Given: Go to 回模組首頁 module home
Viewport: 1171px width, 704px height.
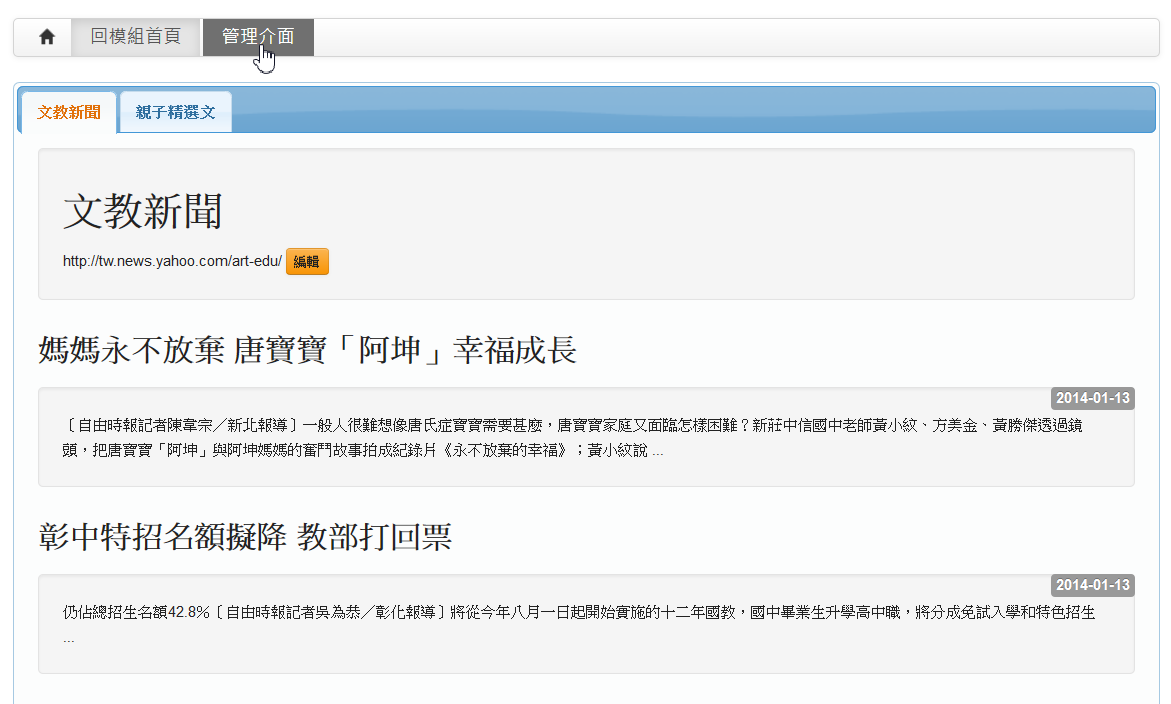Looking at the screenshot, I should [136, 37].
